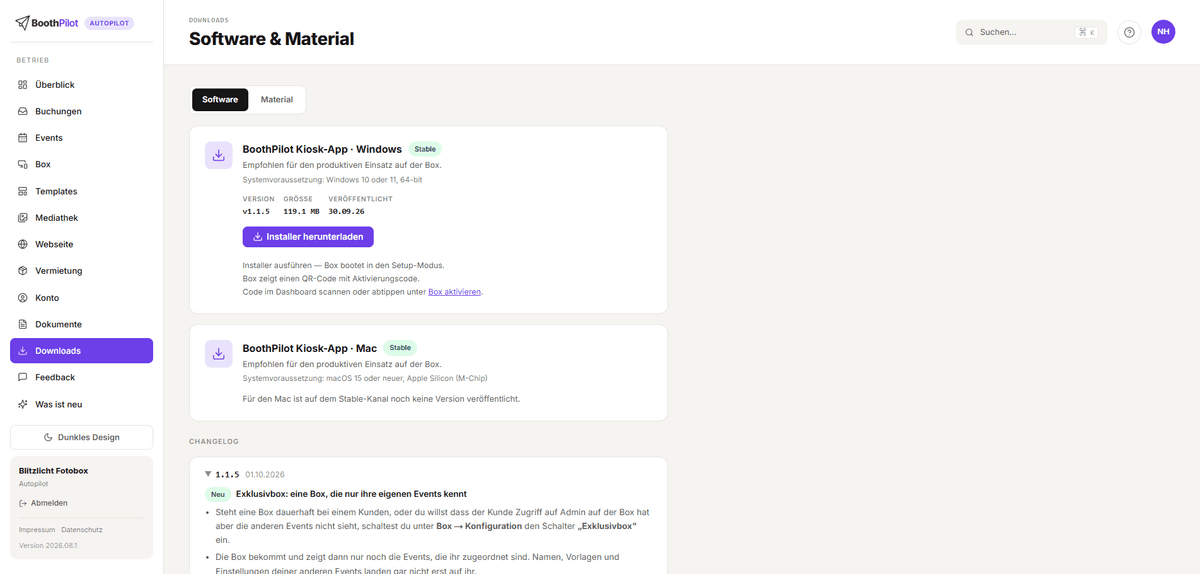The image size is (1200, 574).
Task: Click the Blitzlicht Fotobox account name
Action: click(x=53, y=469)
